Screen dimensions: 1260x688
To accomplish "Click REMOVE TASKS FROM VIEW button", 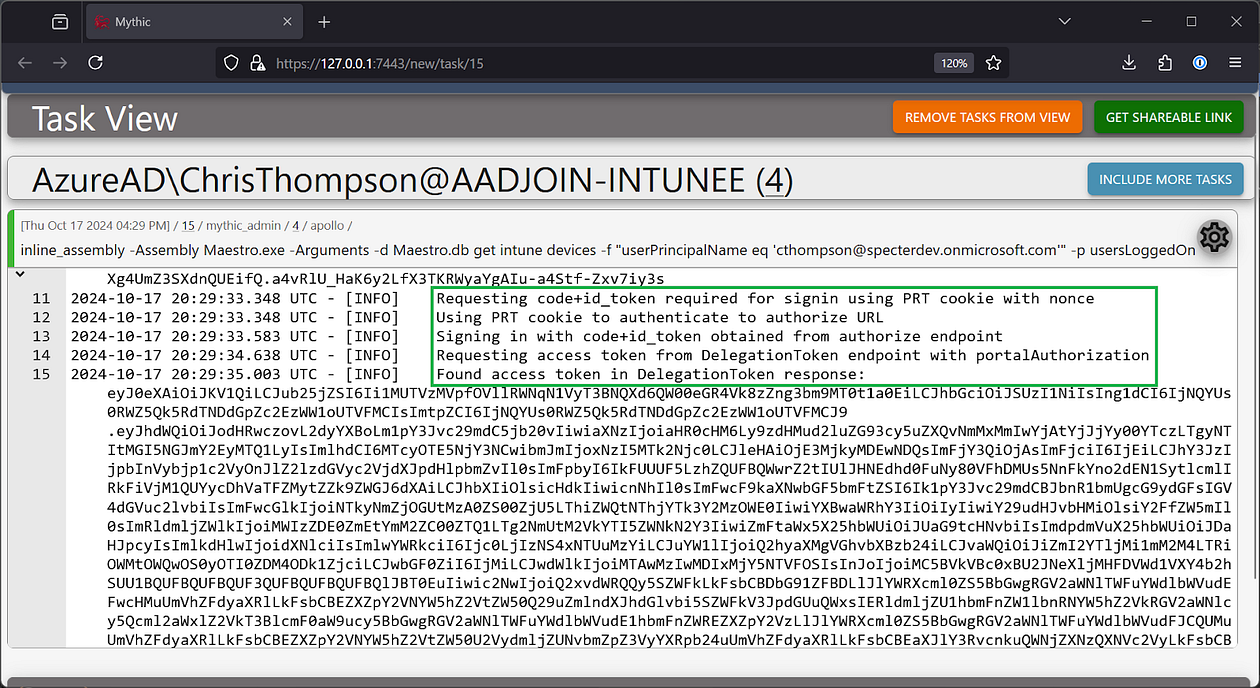I will pos(987,118).
